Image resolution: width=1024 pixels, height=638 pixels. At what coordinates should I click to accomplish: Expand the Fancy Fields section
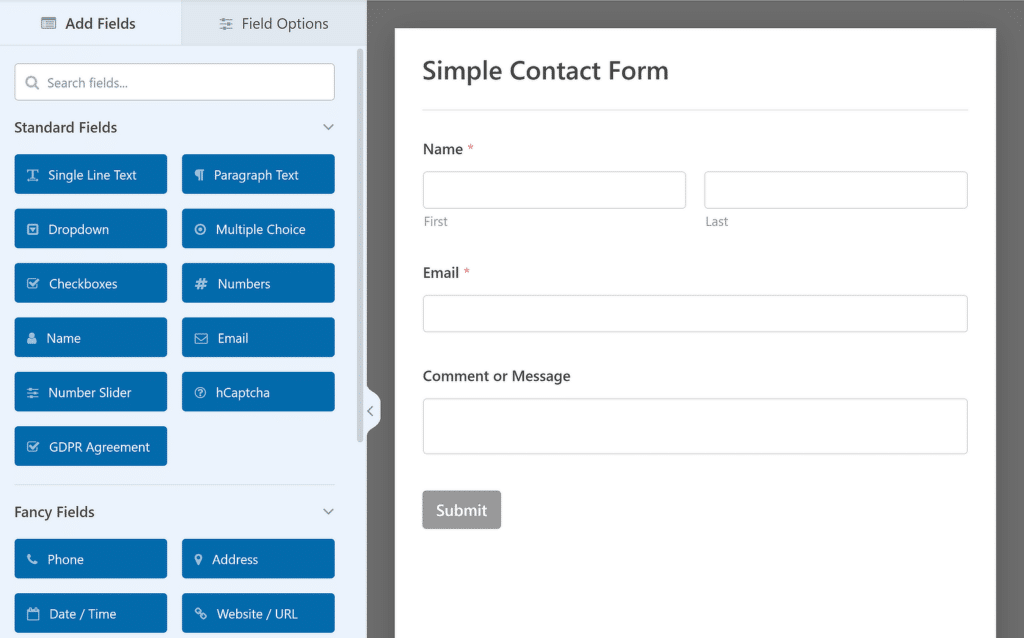point(328,511)
